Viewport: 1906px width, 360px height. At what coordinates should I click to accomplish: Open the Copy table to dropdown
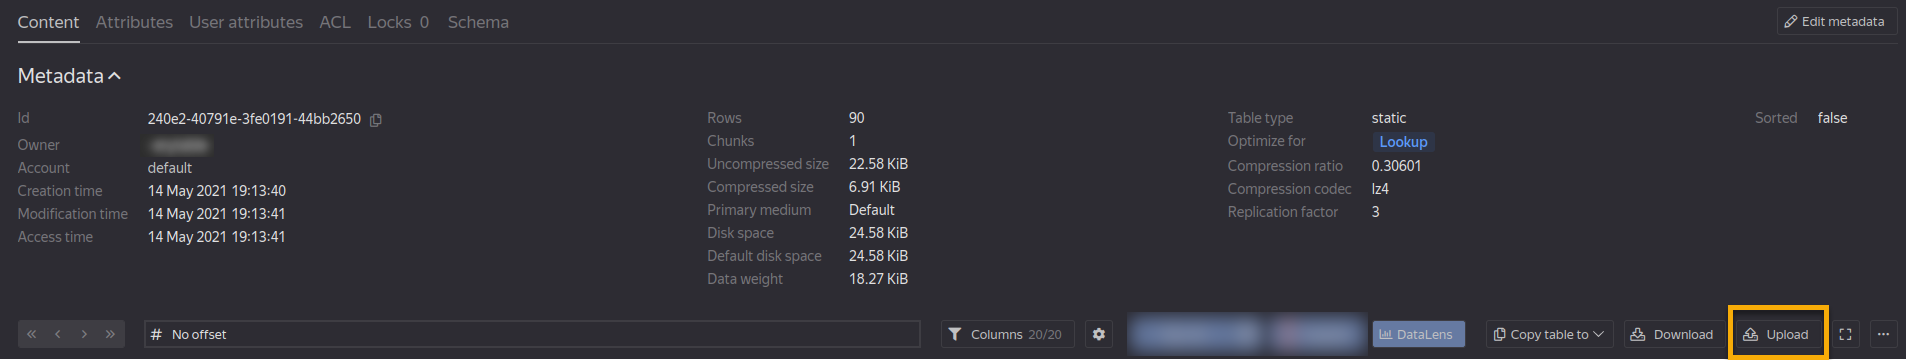point(1549,334)
